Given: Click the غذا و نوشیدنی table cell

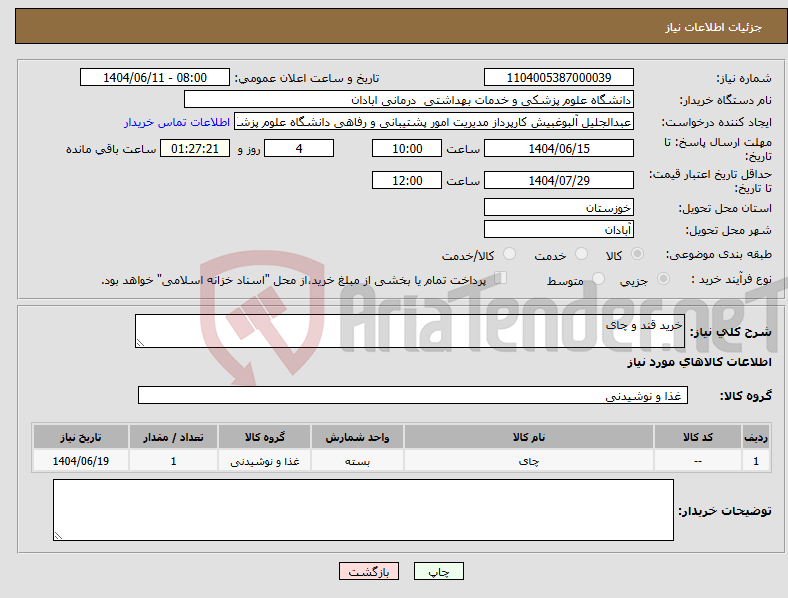Looking at the screenshot, I should pos(264,461).
